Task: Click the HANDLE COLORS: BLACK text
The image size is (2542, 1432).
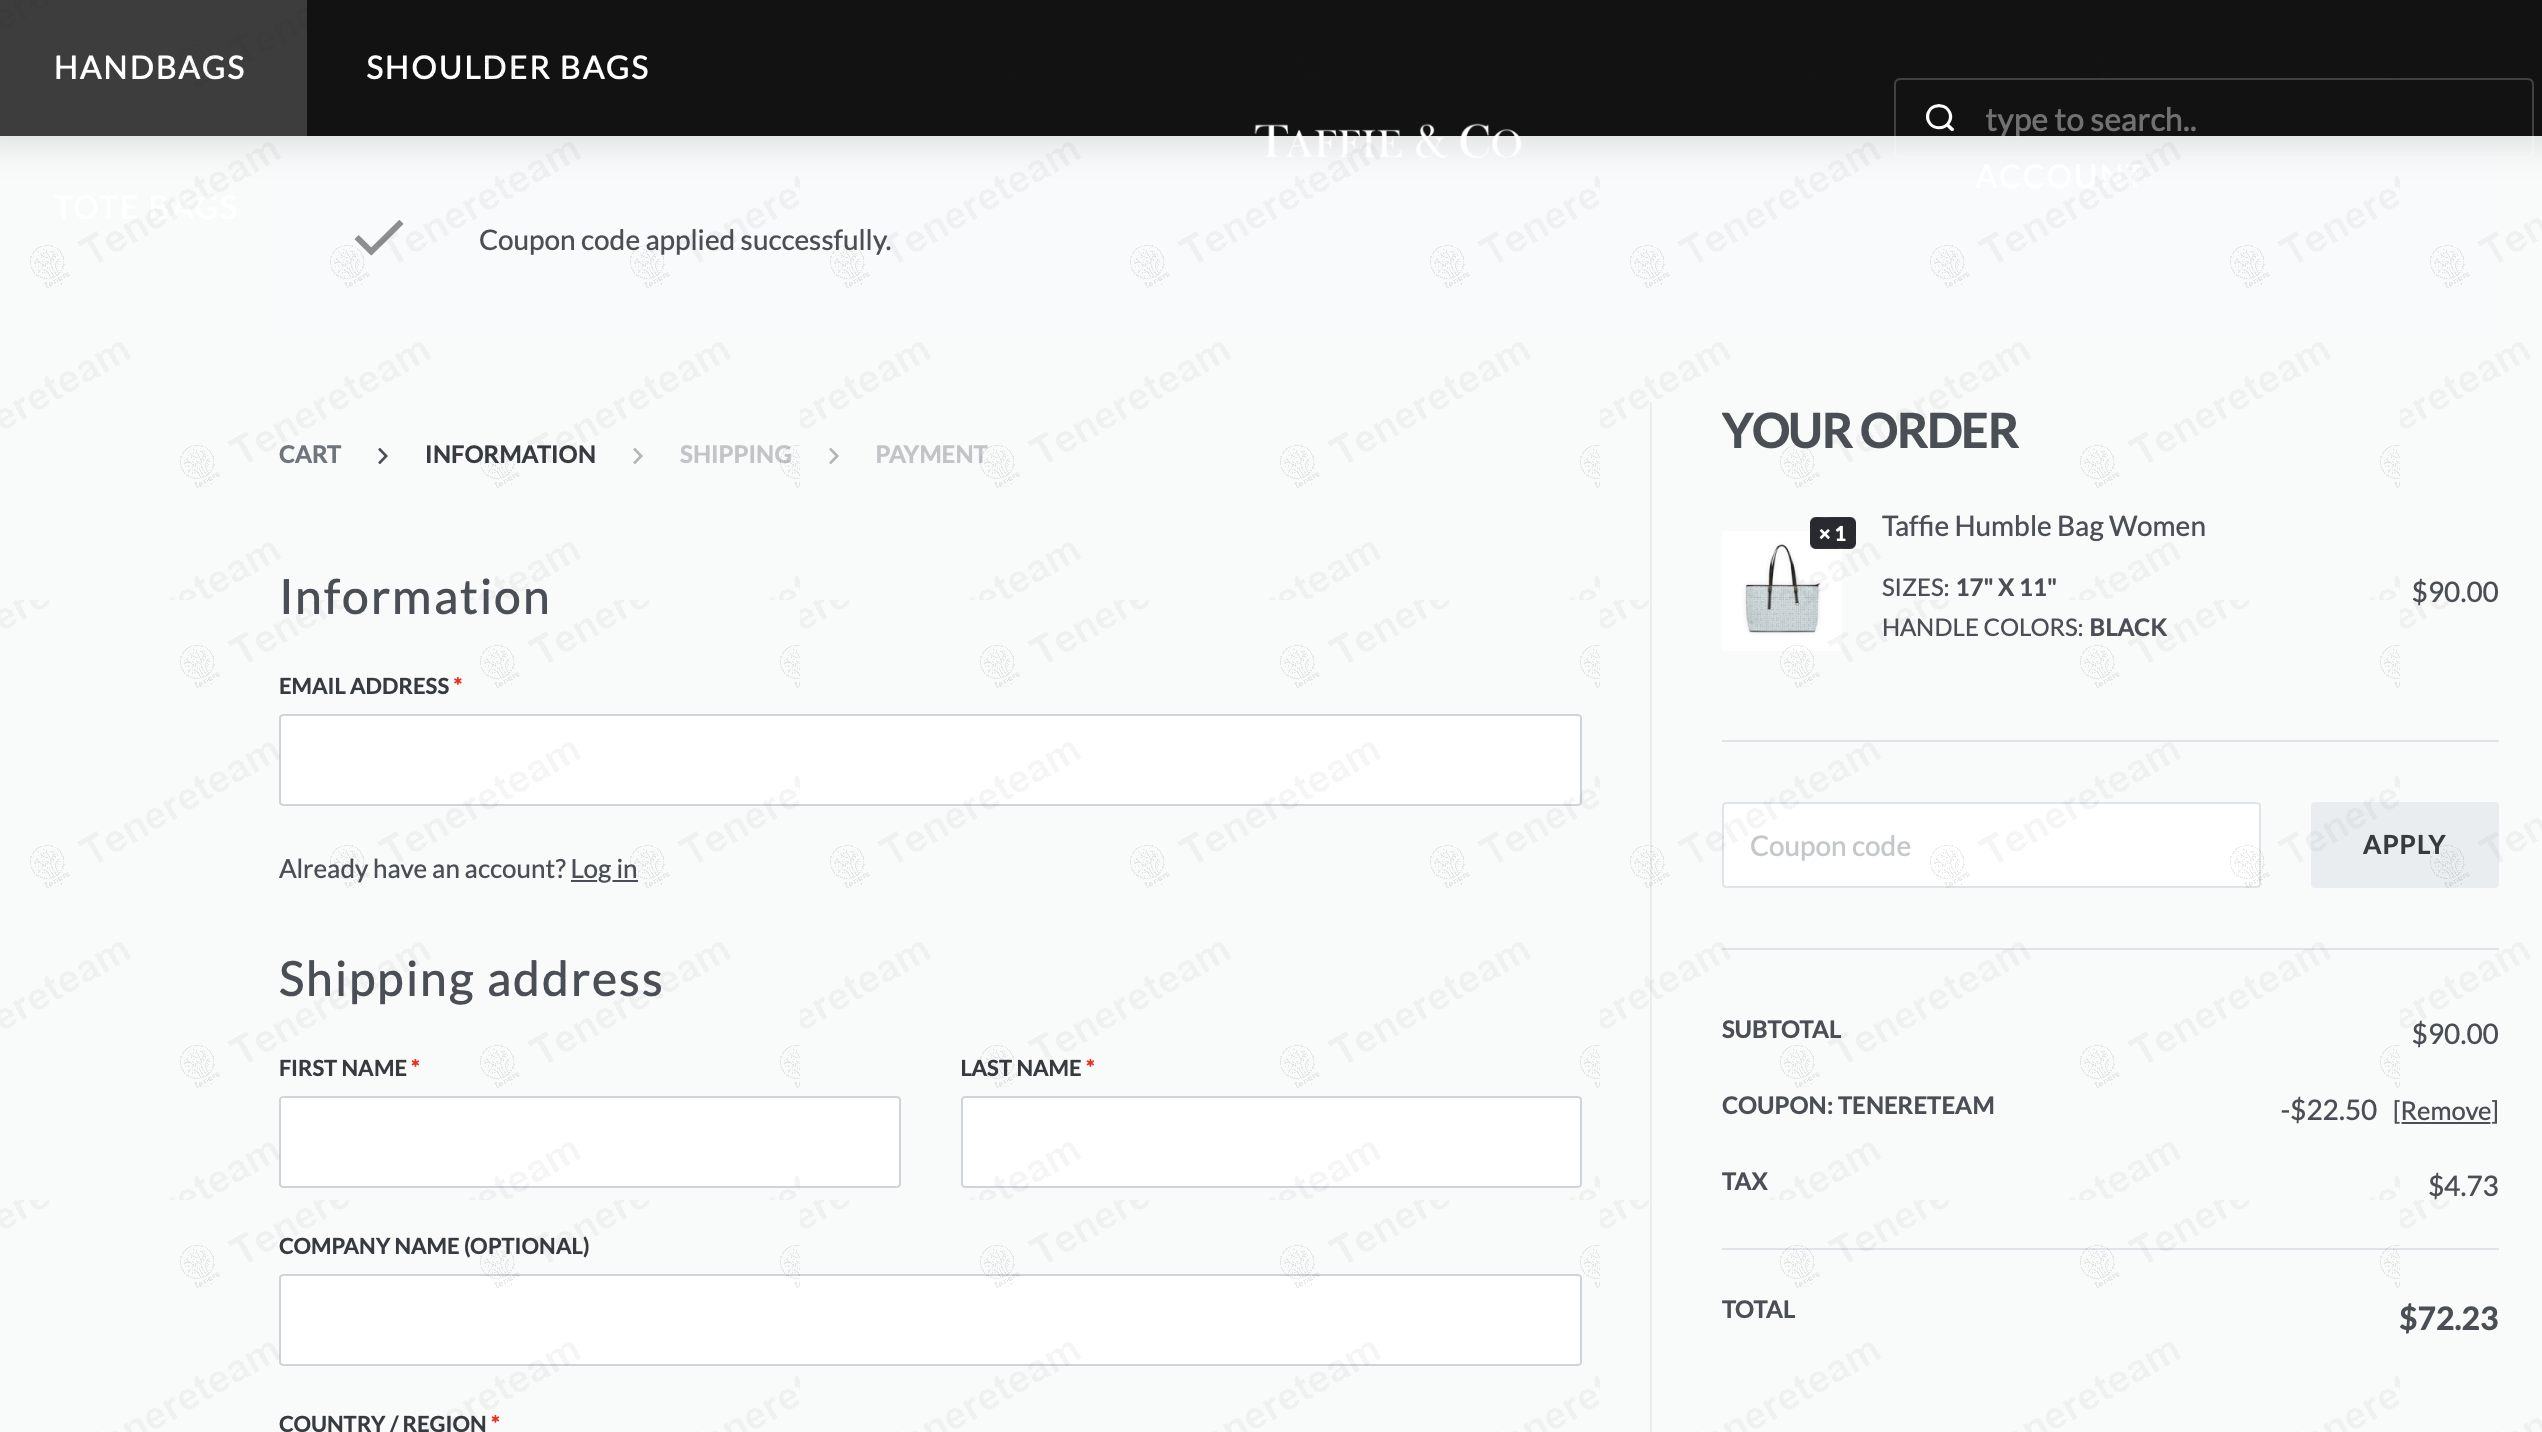Action: (x=2024, y=627)
